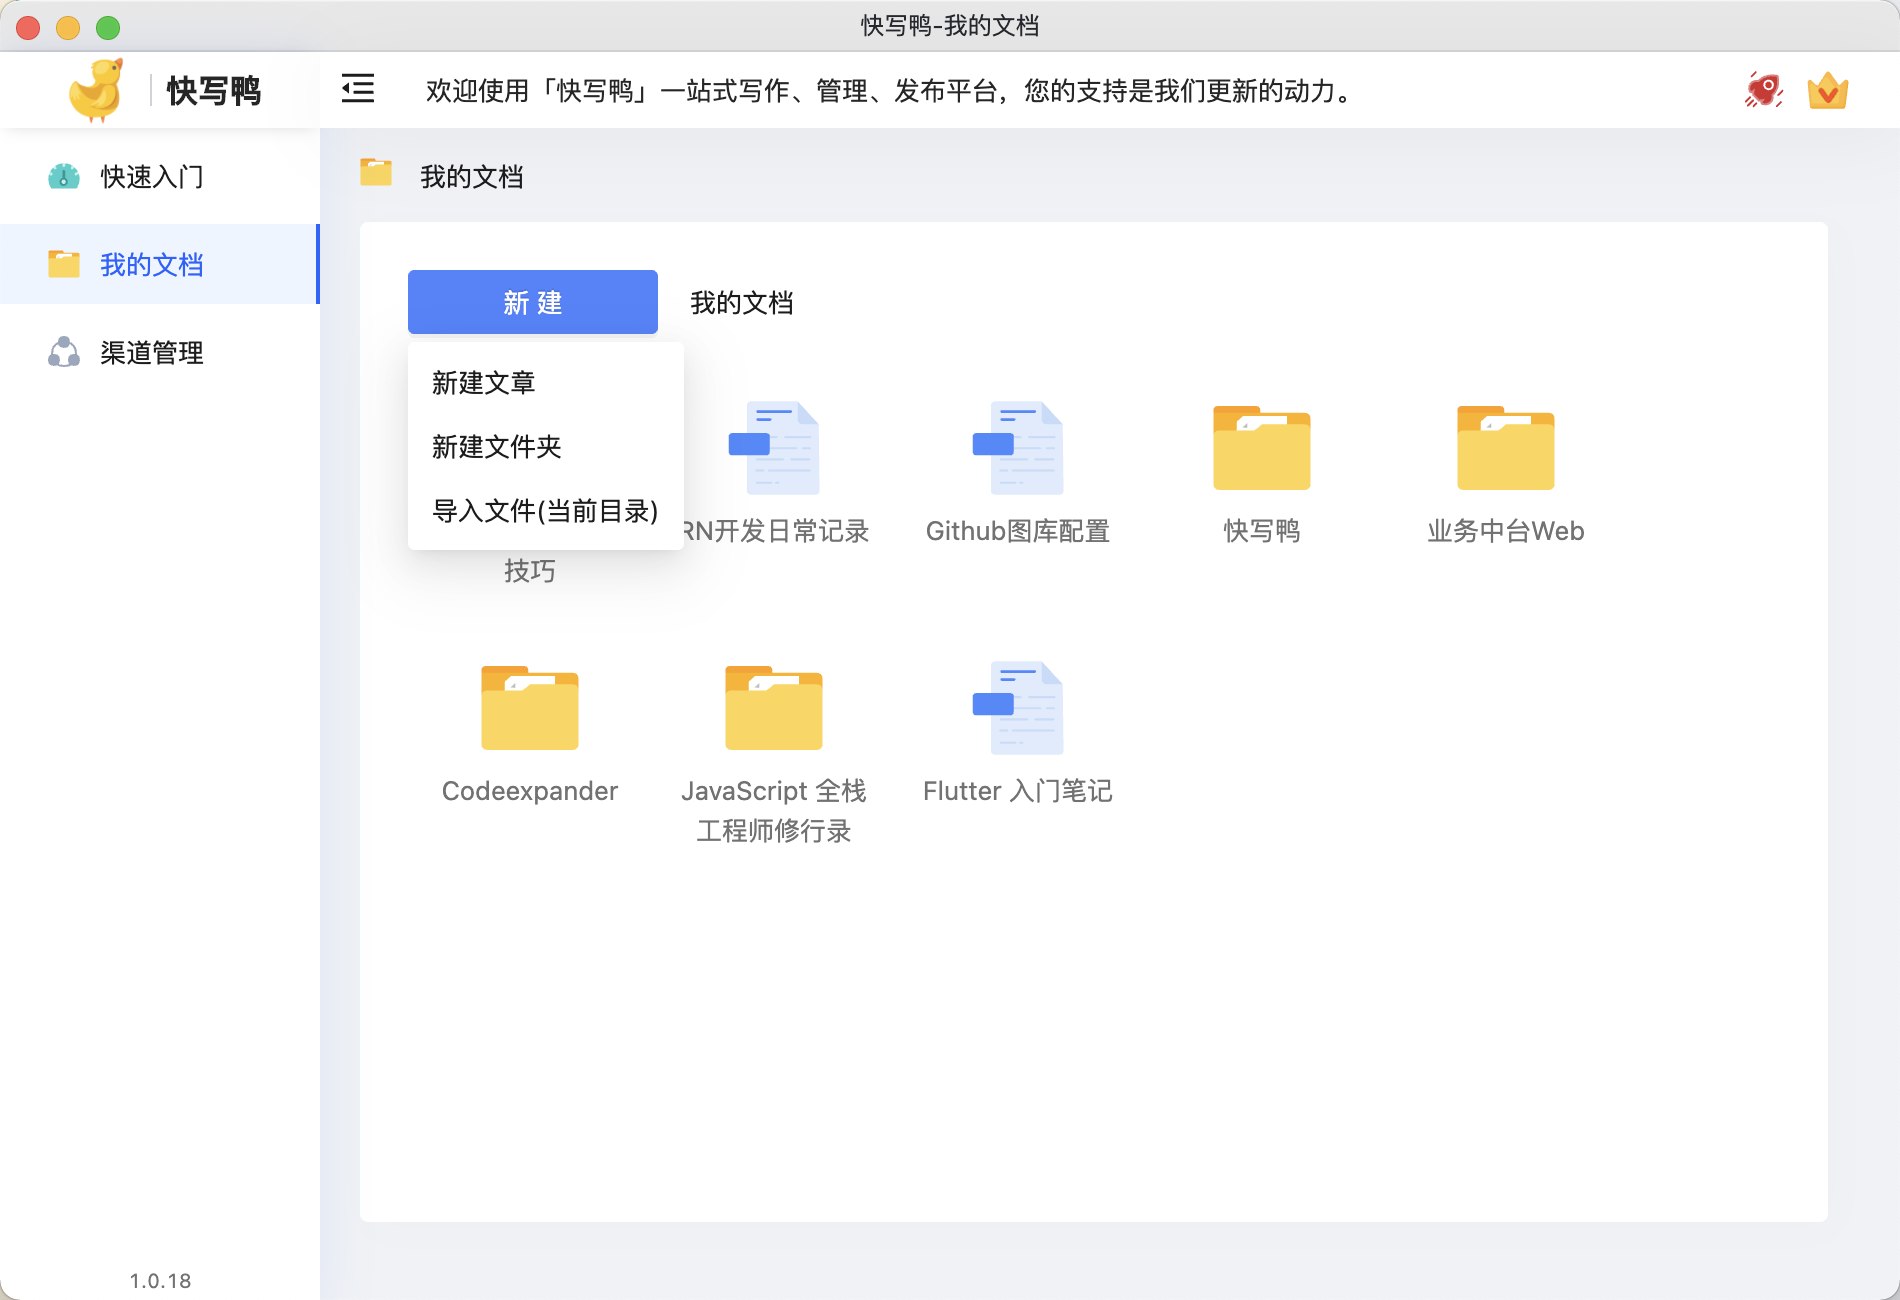This screenshot has height=1300, width=1900.
Task: Click 我的文档 folder icon in sidebar
Action: coord(63,264)
